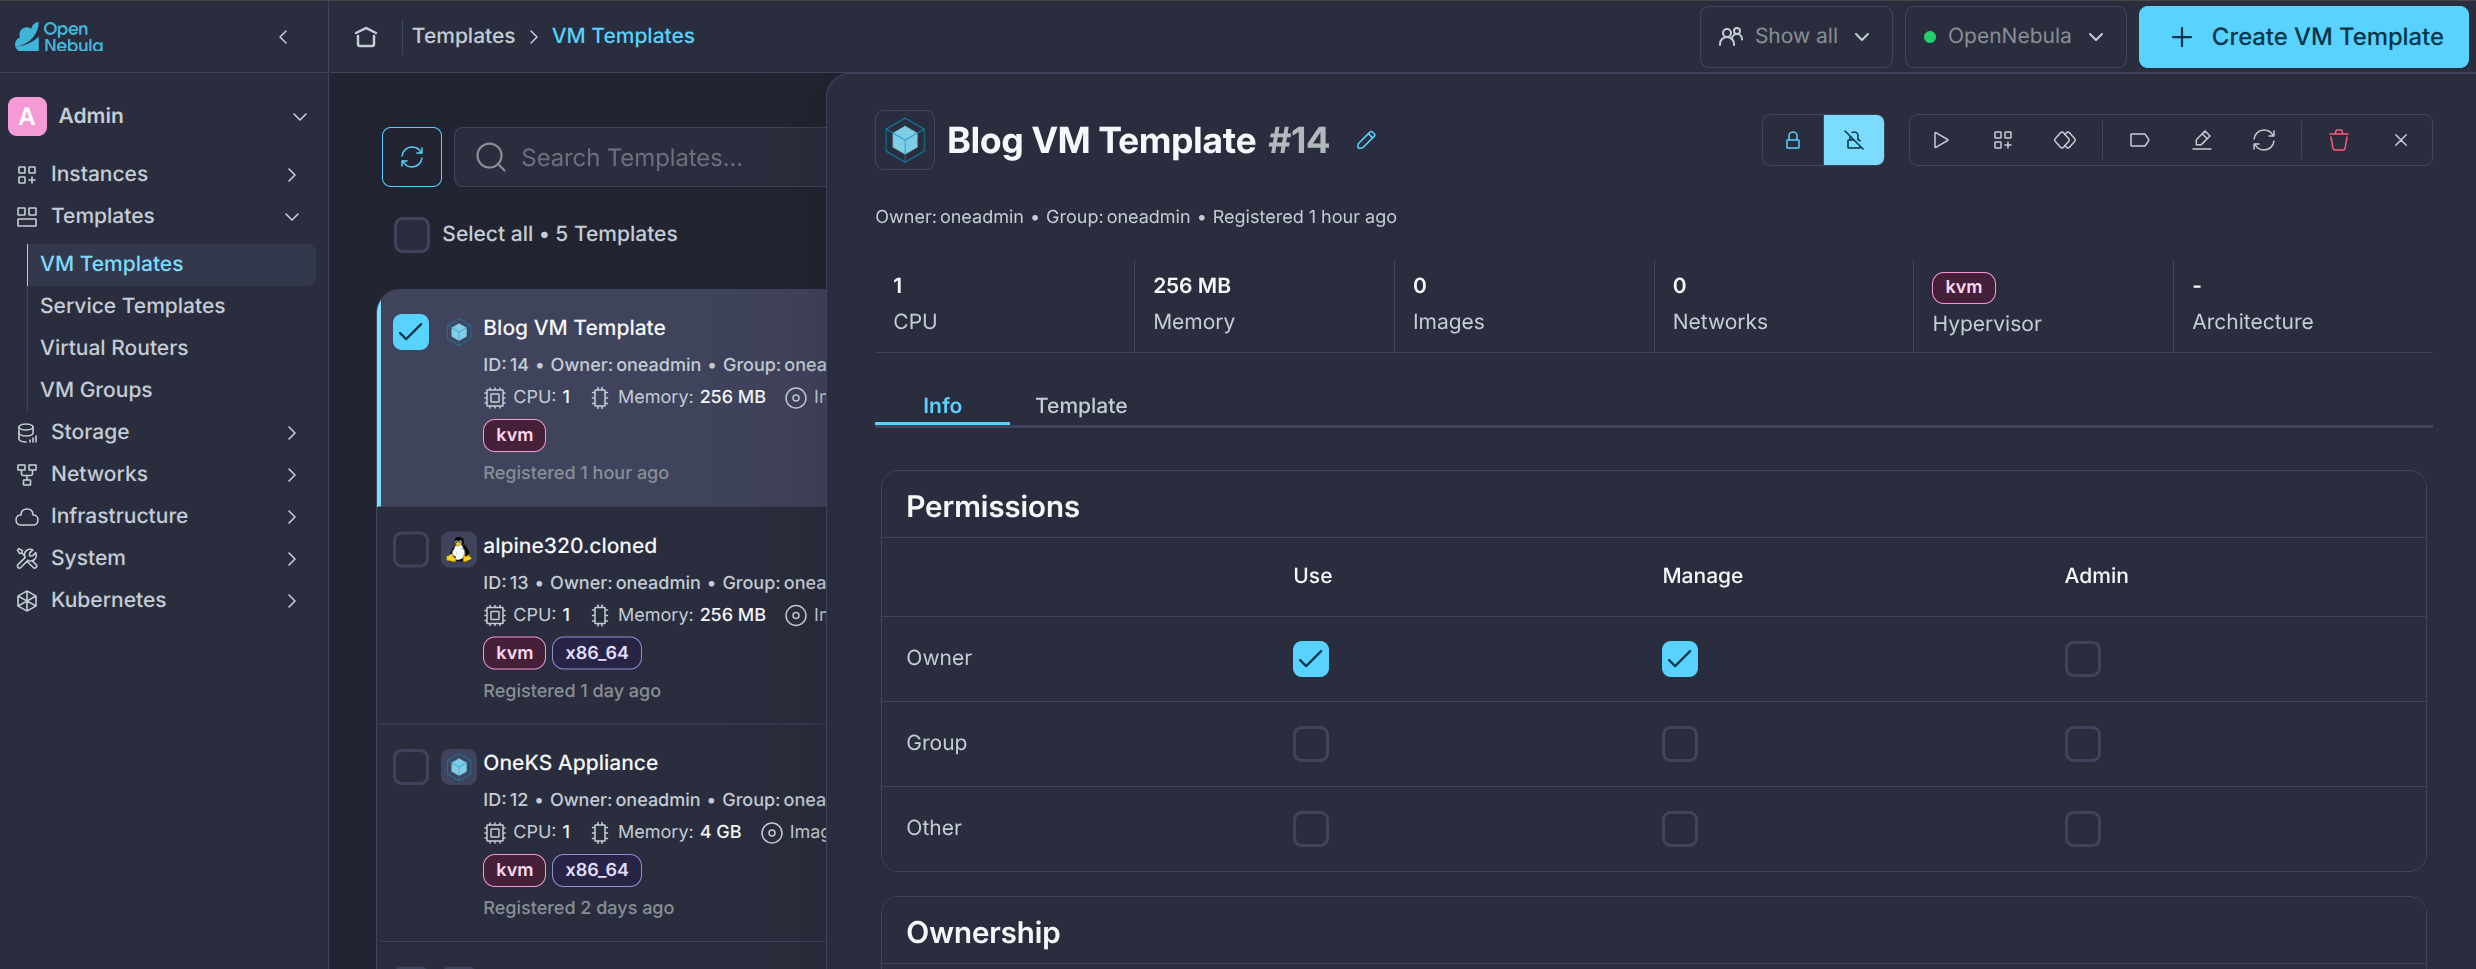This screenshot has height=969, width=2476.
Task: Click the x86_64 tag on alpine320.cloned
Action: click(x=597, y=653)
